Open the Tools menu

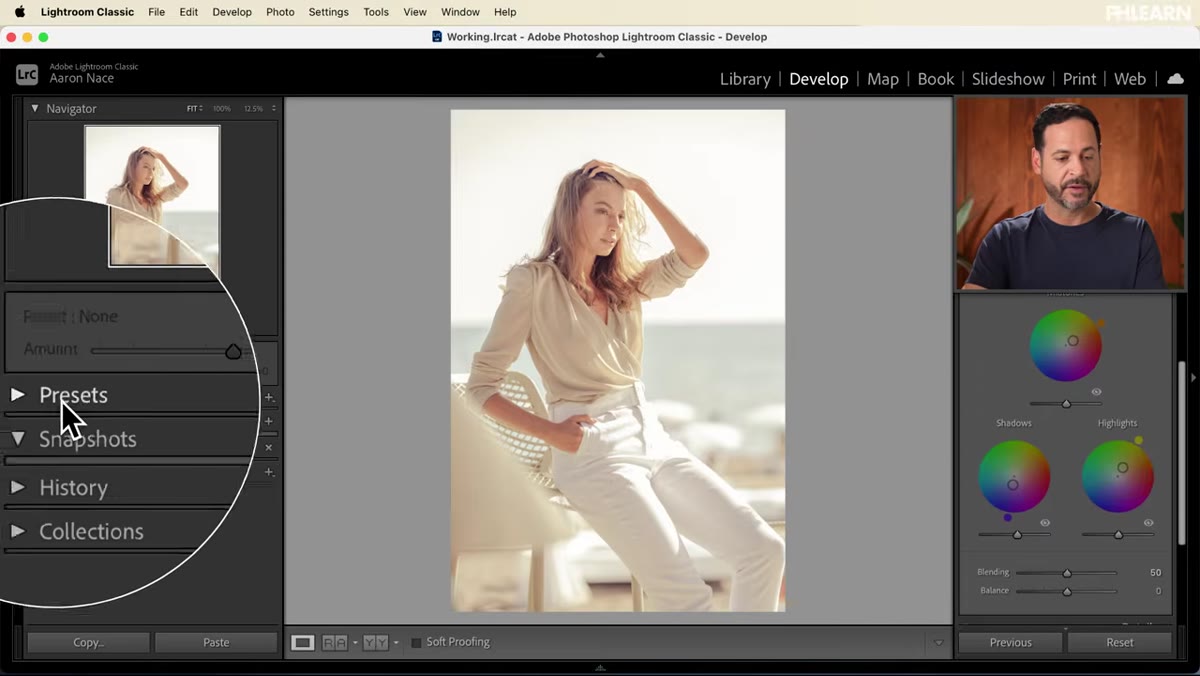[x=376, y=12]
